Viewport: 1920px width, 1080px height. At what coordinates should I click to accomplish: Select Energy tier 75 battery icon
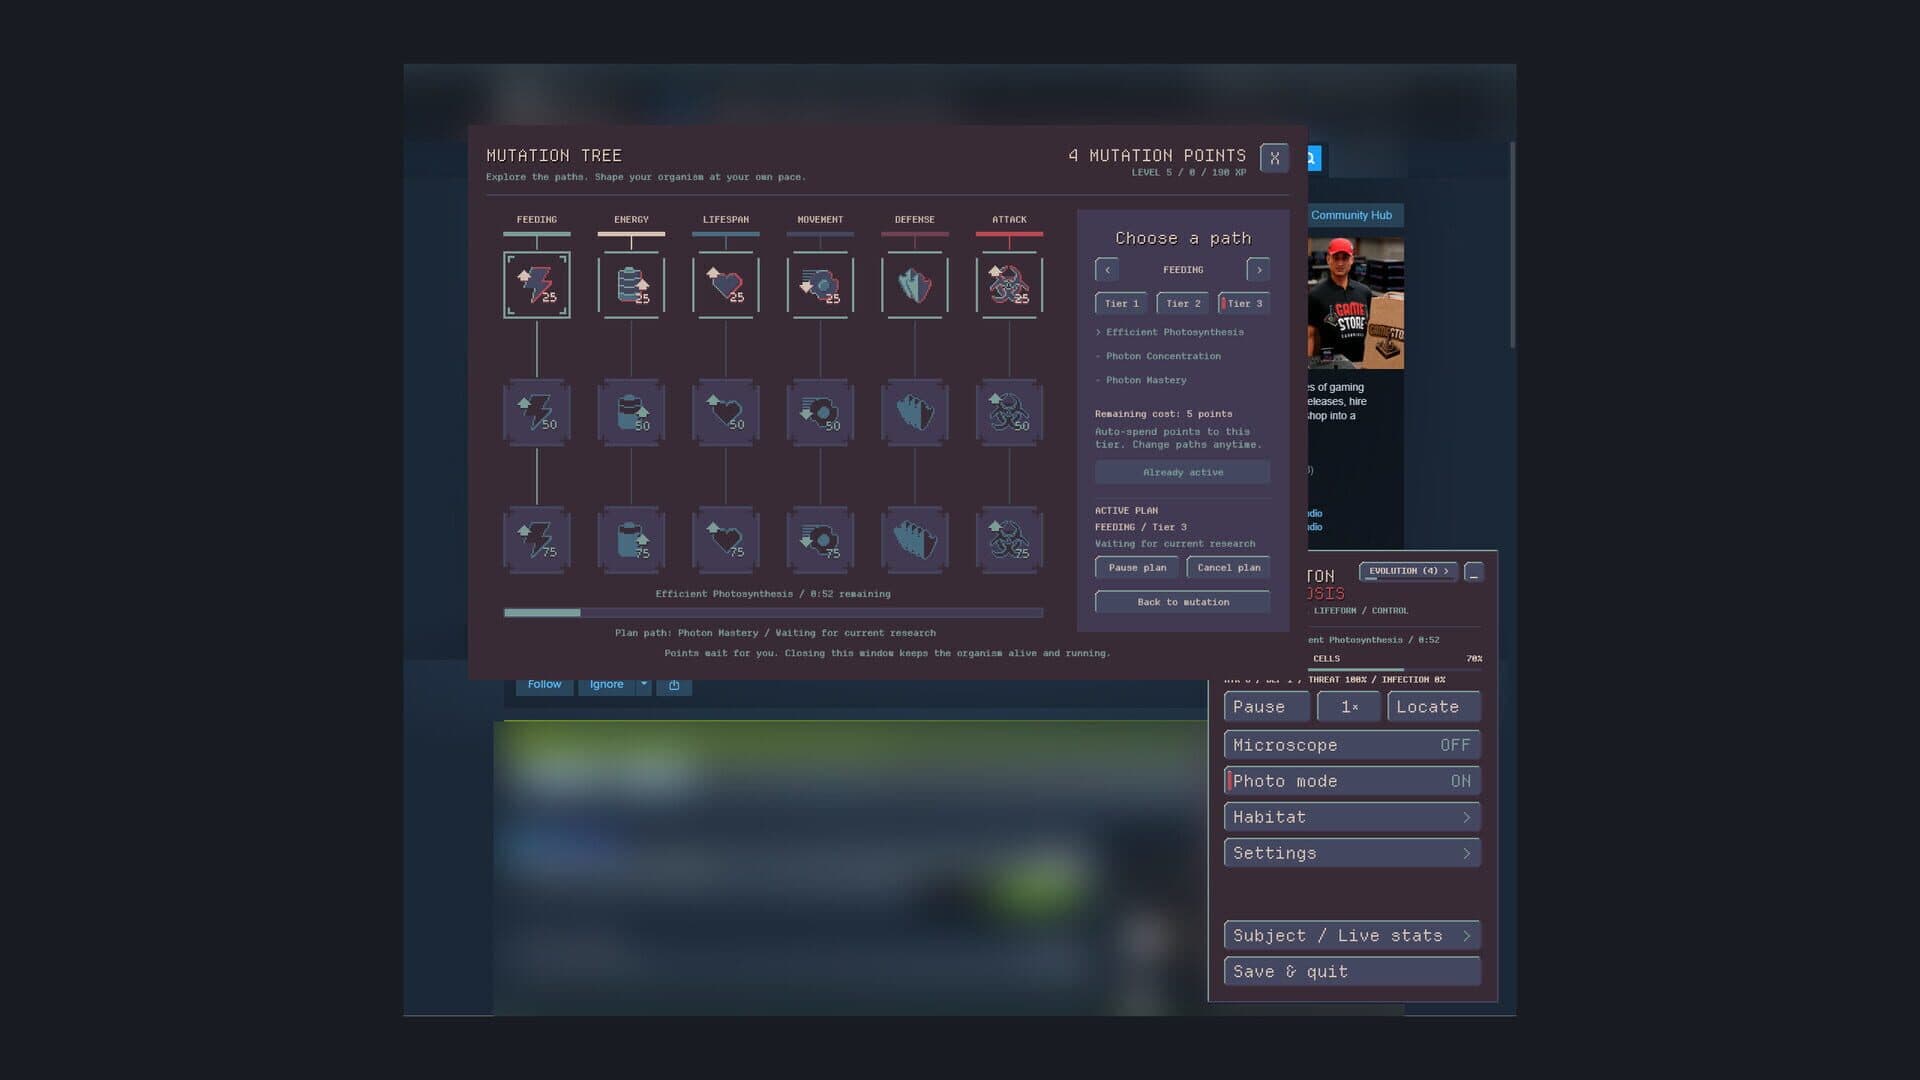pyautogui.click(x=631, y=540)
